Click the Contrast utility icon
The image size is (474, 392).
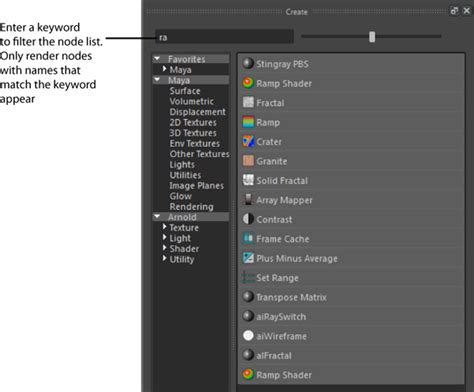[248, 219]
